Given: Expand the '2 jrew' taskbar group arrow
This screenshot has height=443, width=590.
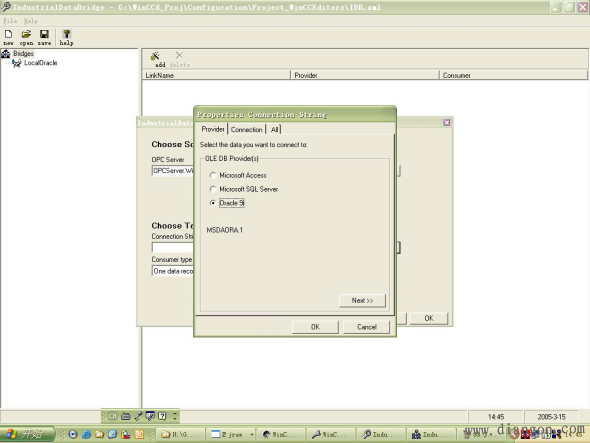Looking at the screenshot, I should [252, 434].
